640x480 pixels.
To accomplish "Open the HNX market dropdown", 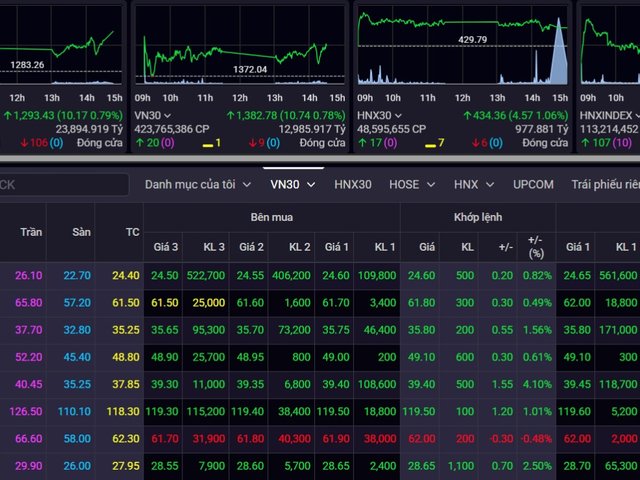I will point(473,185).
